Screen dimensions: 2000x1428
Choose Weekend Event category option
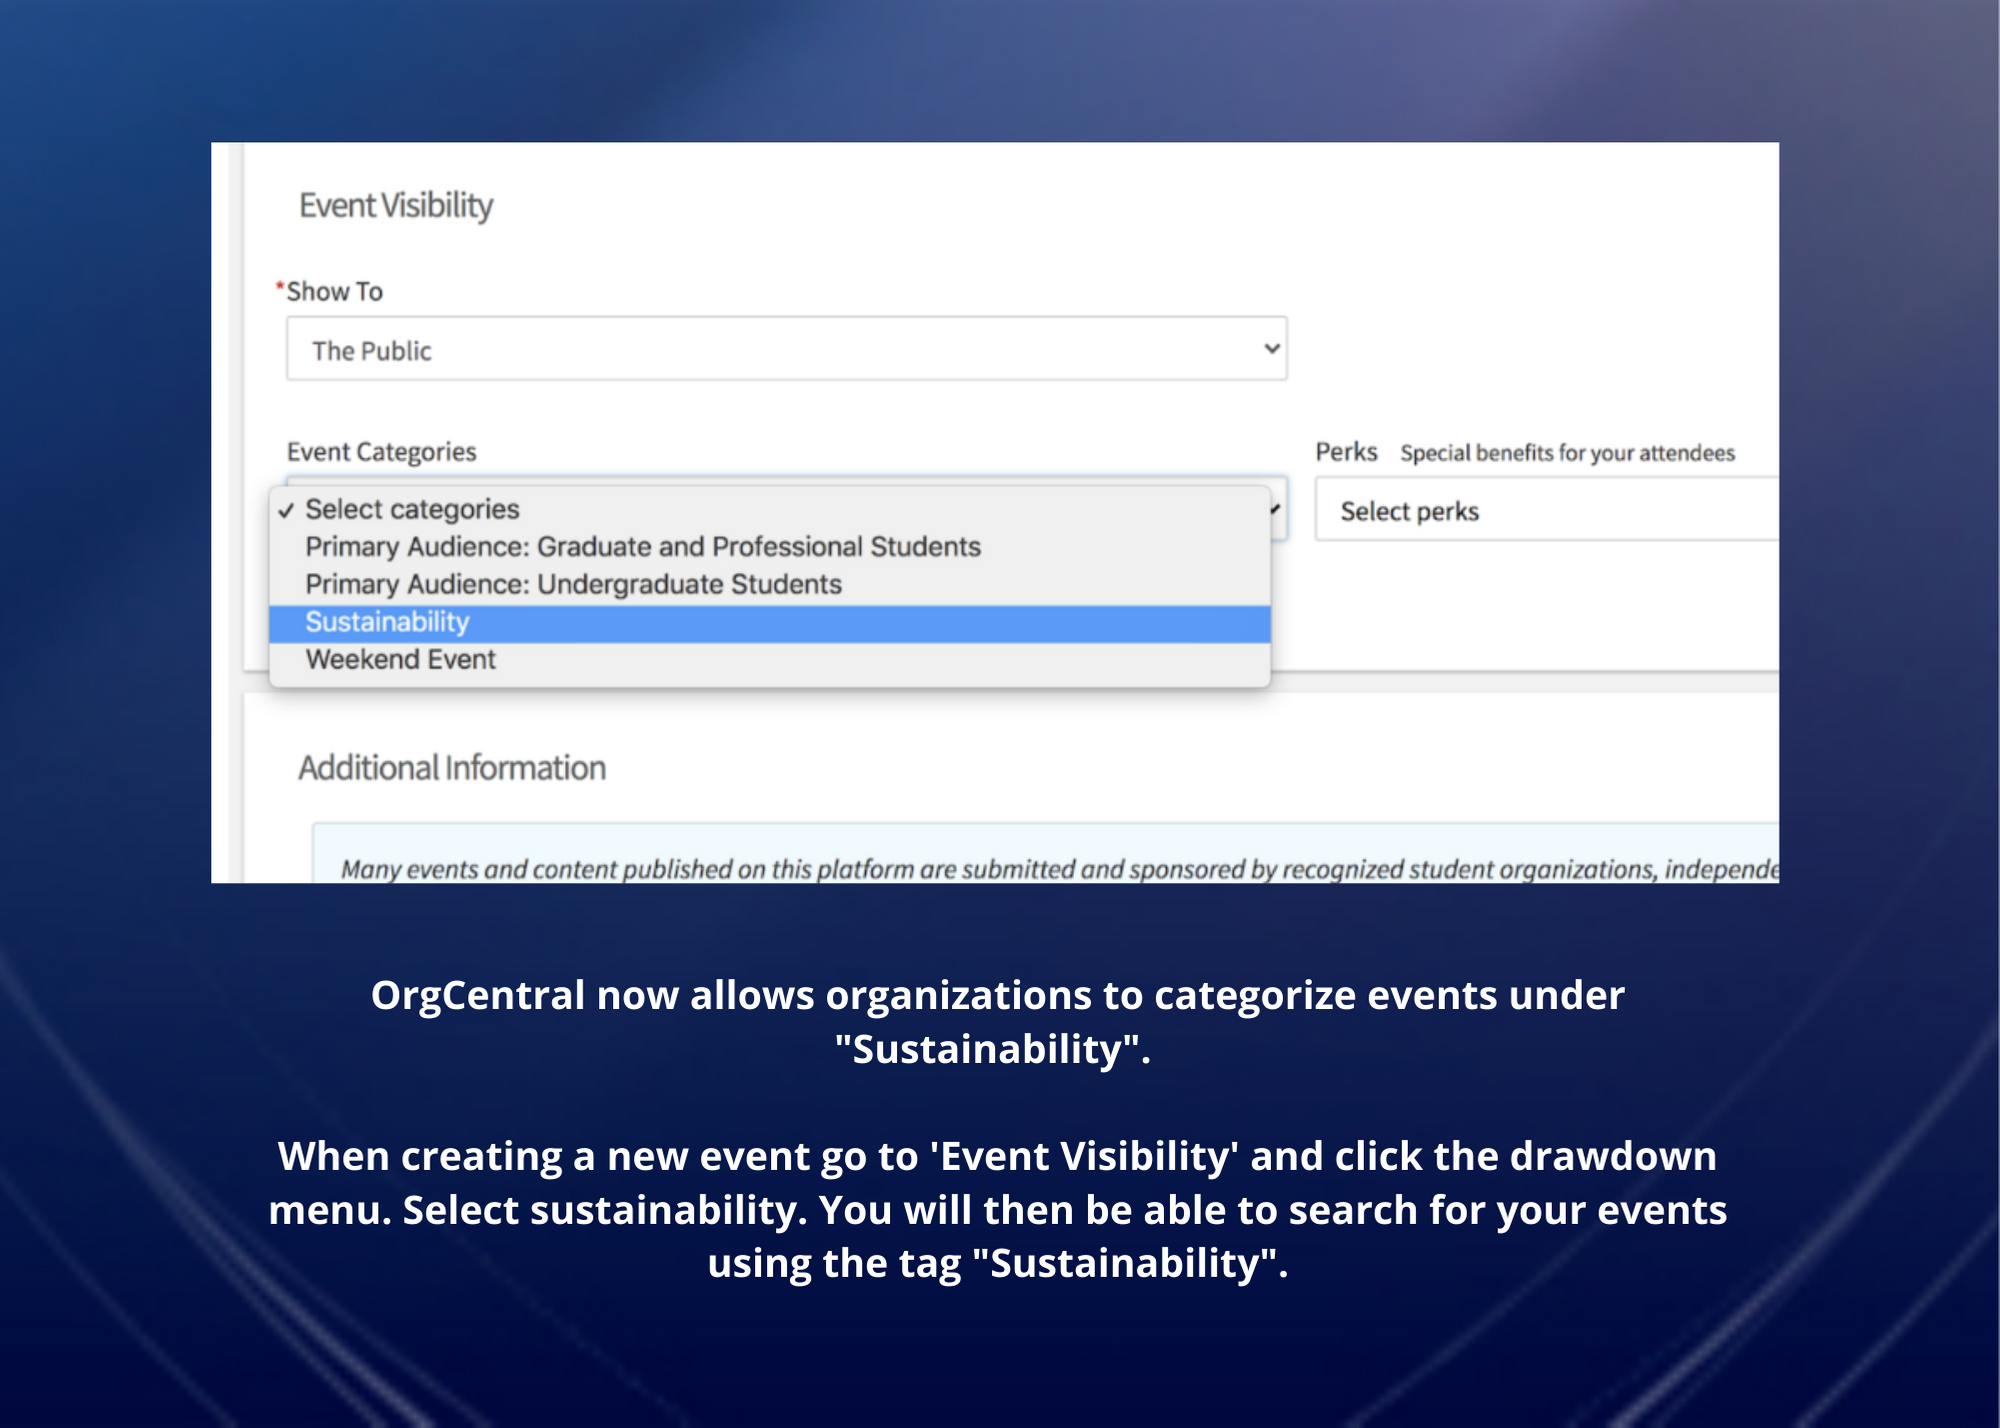pyautogui.click(x=400, y=660)
